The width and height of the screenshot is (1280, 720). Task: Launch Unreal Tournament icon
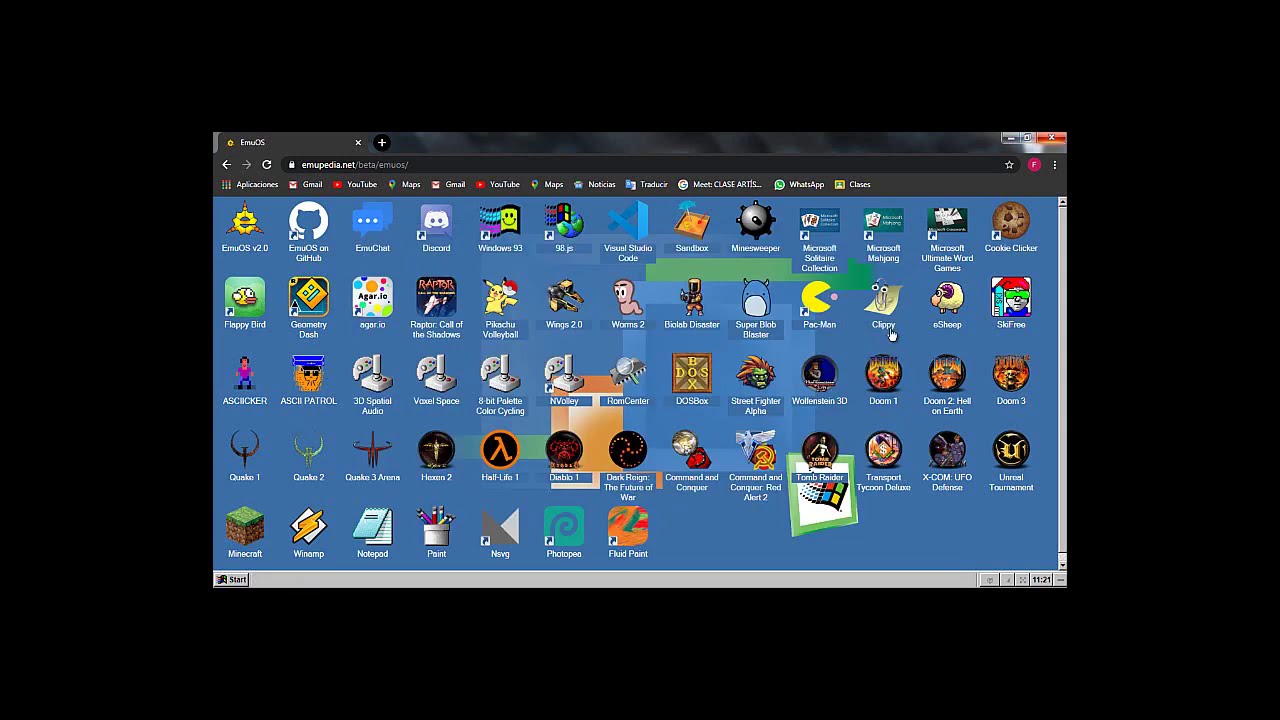point(1011,462)
